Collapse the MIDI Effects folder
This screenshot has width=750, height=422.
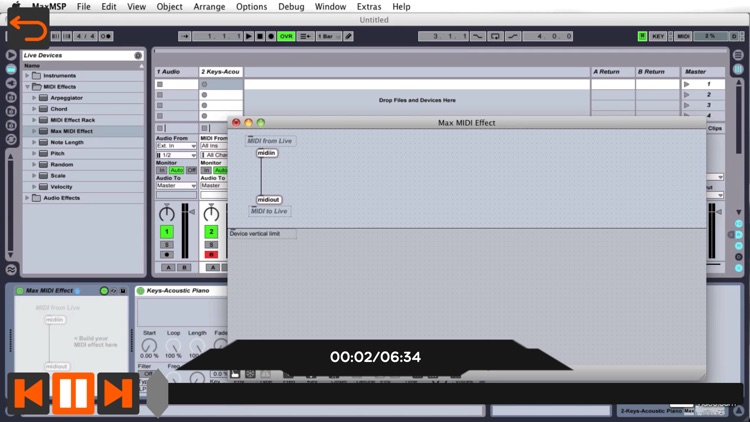click(x=27, y=87)
